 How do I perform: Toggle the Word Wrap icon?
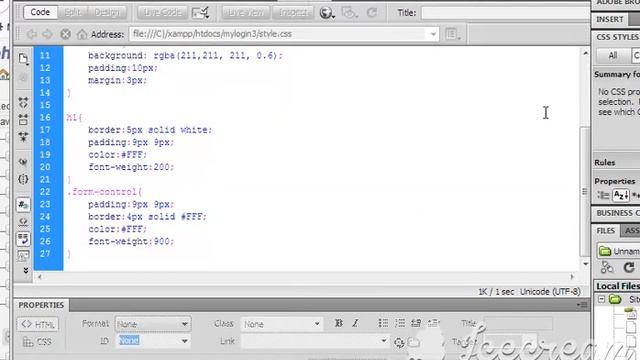23,239
